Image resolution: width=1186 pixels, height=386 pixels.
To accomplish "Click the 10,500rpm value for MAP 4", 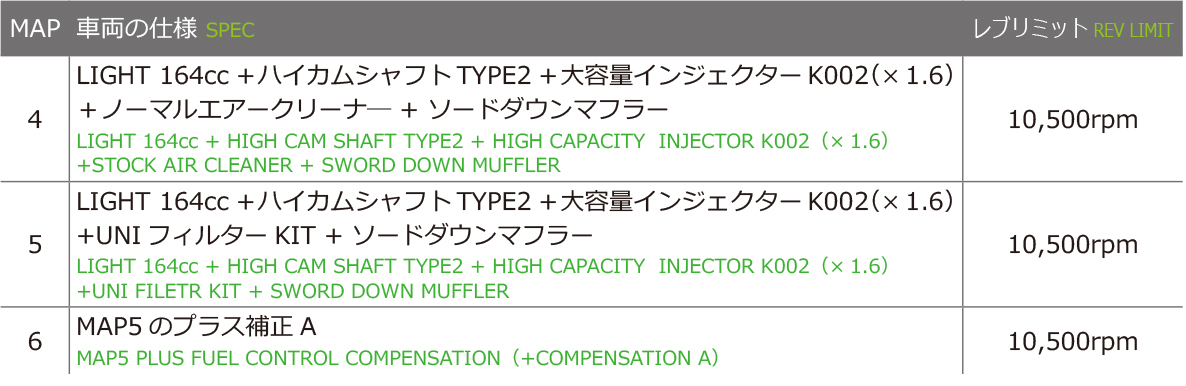I will pos(1073,120).
